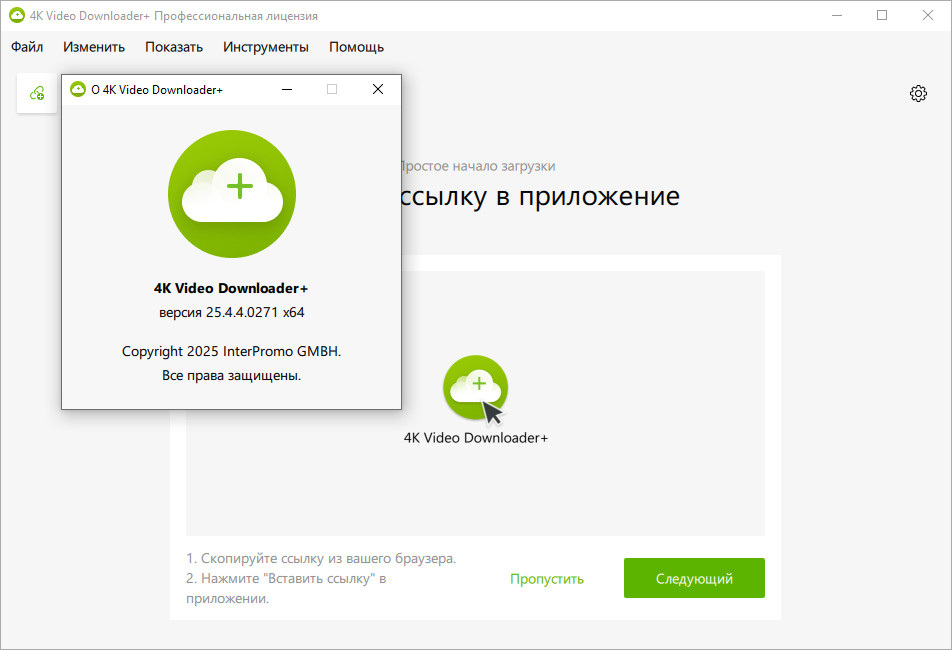The height and width of the screenshot is (650, 952).
Task: Minimize the About 4K Video Downloader+ dialog
Action: coord(287,89)
